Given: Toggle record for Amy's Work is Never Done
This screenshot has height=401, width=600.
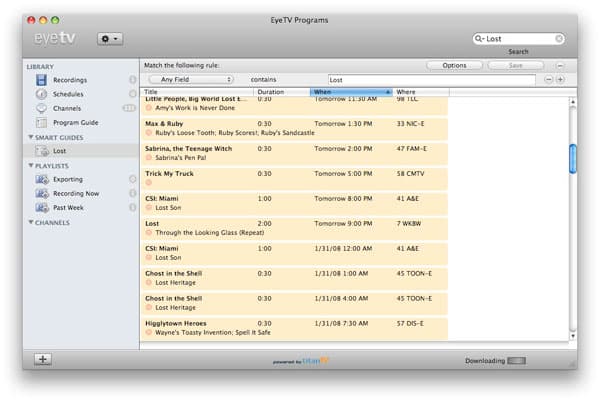Looking at the screenshot, I should coord(148,108).
